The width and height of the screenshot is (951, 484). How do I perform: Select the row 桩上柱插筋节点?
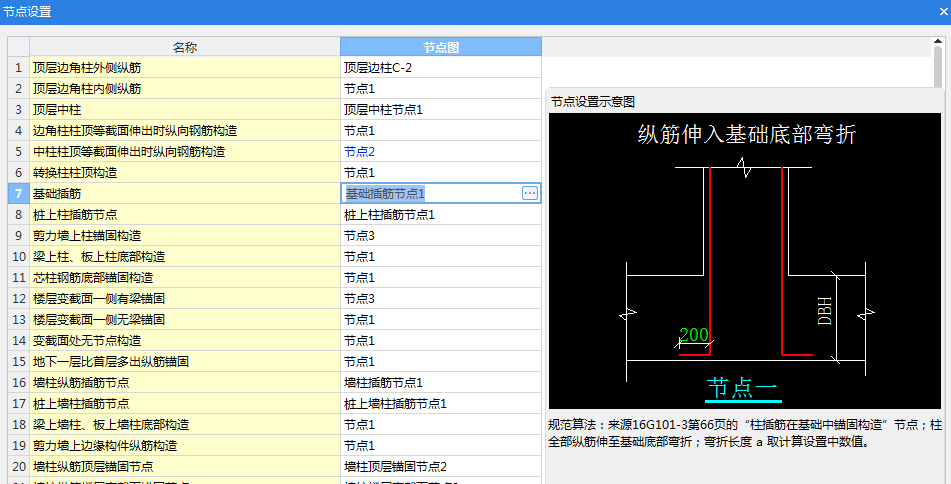[185, 215]
